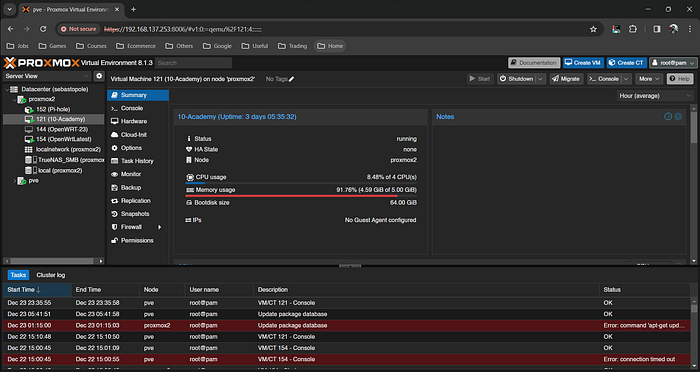This screenshot has height=372, width=700.
Task: Open the Shutdown dropdown arrow
Action: 540,79
